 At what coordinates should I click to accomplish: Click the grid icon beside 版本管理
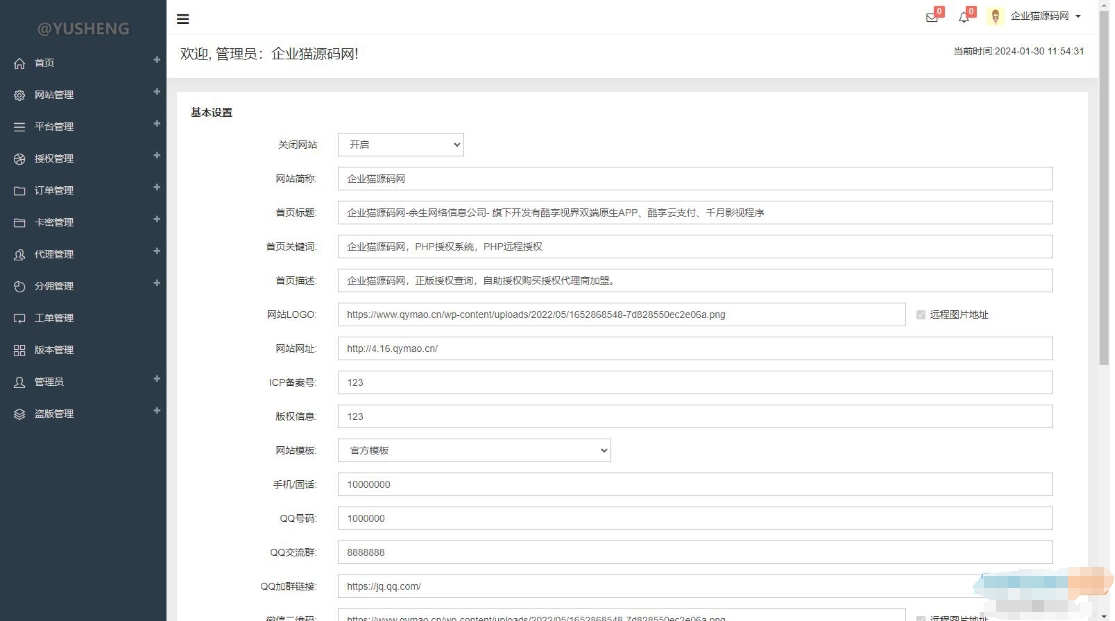[x=19, y=350]
